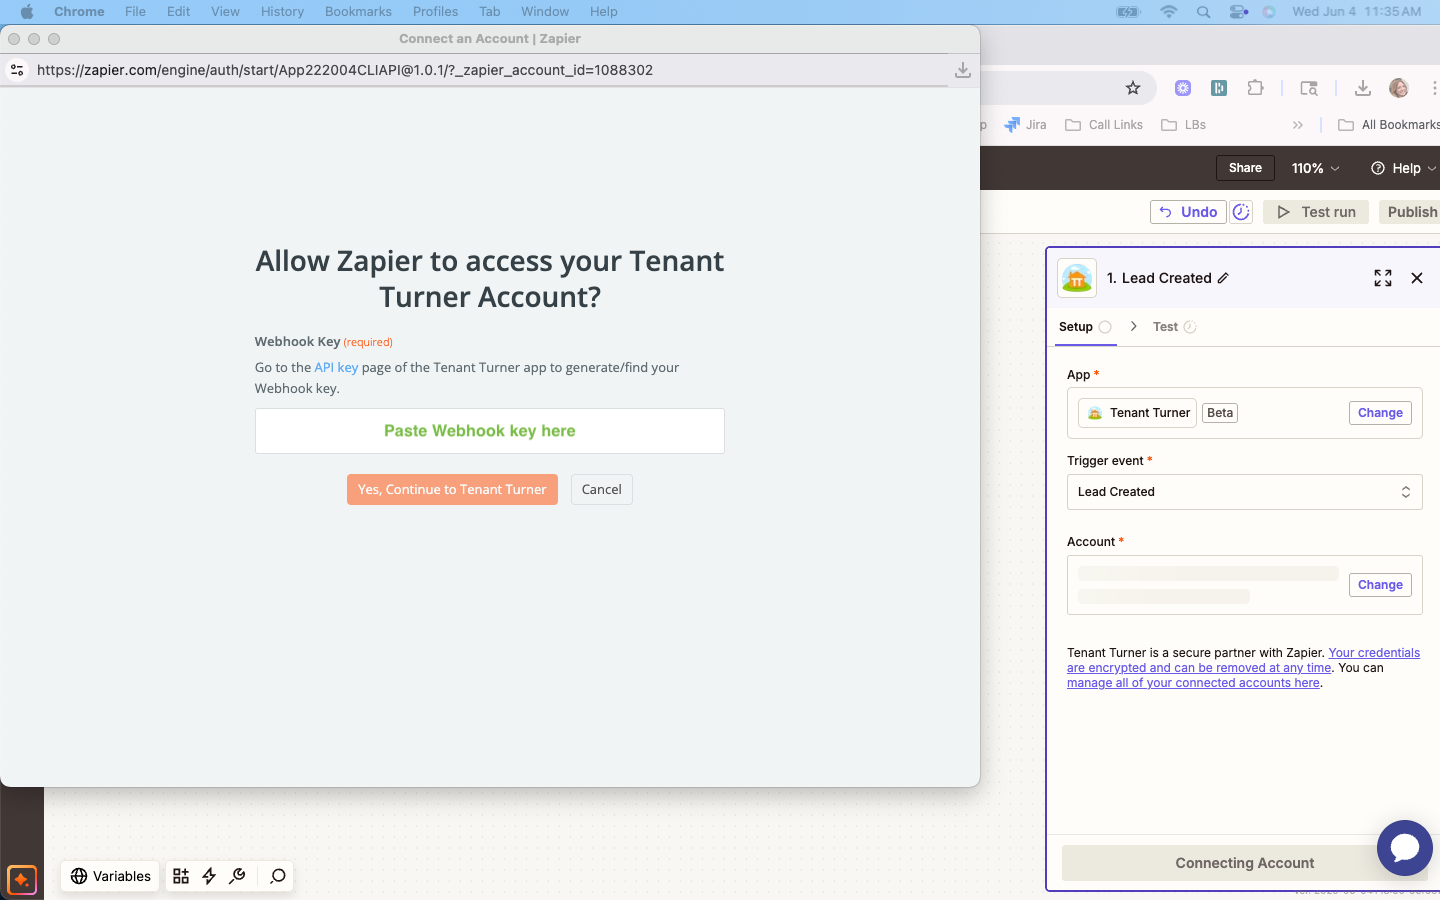Open the Edit menu
1440x900 pixels.
(178, 12)
